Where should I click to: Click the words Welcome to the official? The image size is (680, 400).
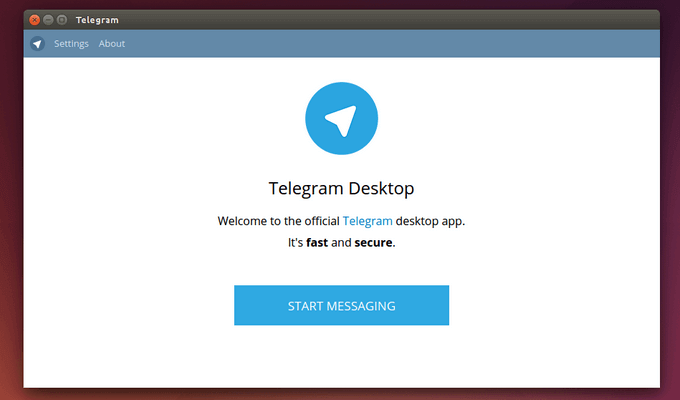tap(278, 221)
